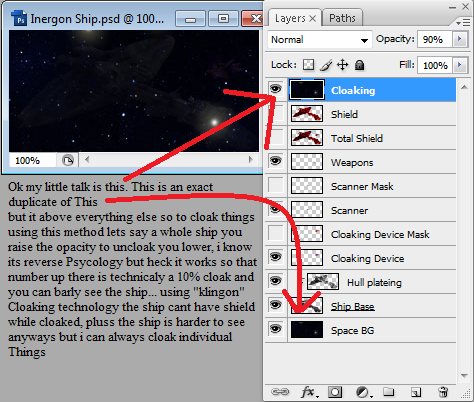Lock transparent pixels icon
Screen dimensions: 474x402
click(x=308, y=65)
